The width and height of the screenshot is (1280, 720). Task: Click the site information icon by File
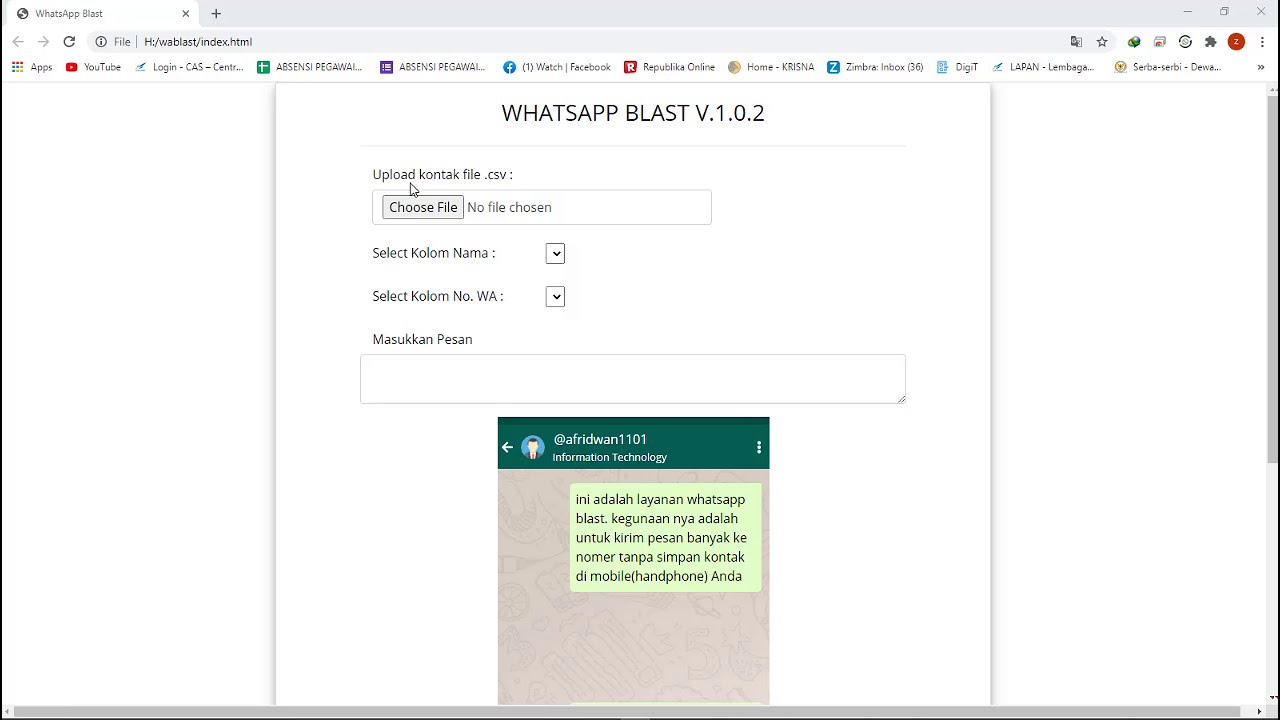101,42
